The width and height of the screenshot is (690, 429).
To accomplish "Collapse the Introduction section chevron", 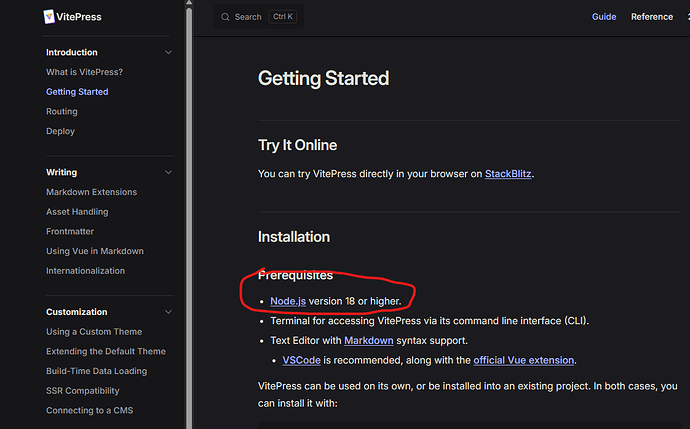I will click(168, 52).
